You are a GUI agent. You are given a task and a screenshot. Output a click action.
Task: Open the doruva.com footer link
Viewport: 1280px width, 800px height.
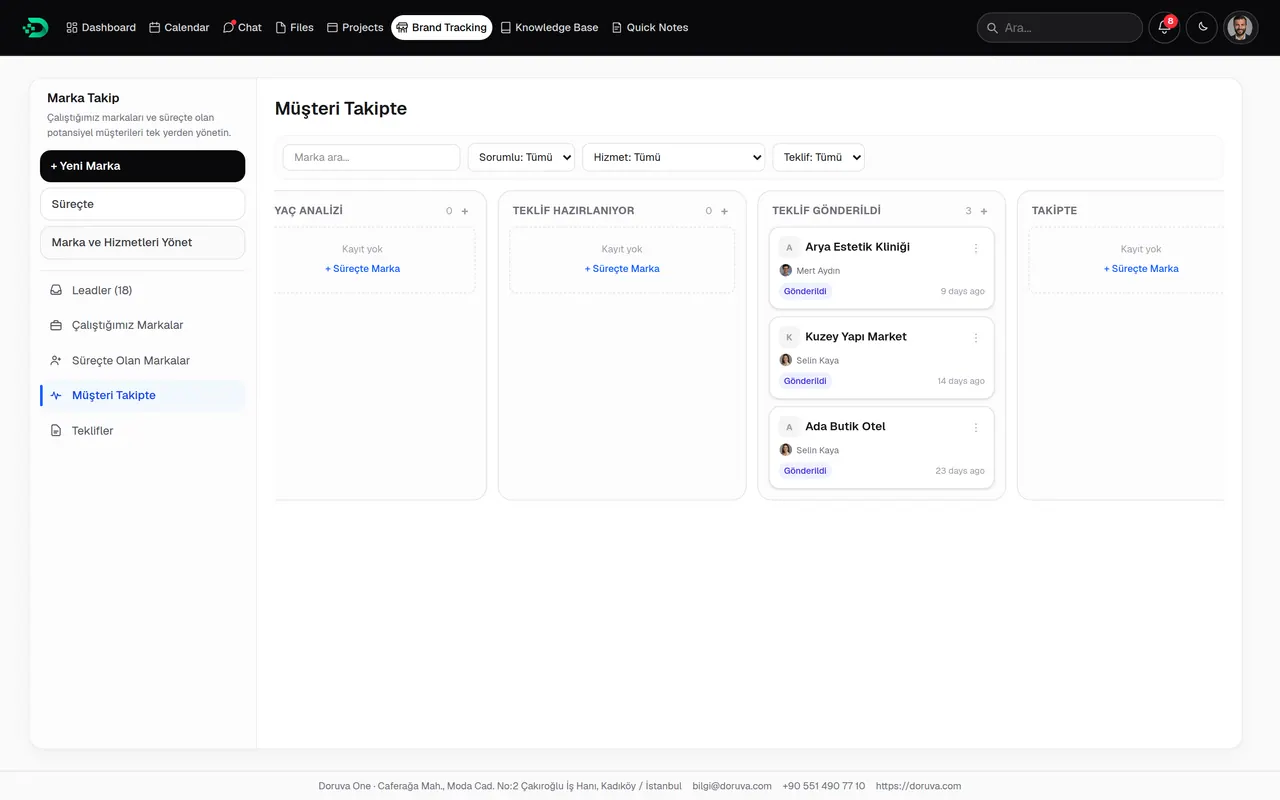click(918, 786)
